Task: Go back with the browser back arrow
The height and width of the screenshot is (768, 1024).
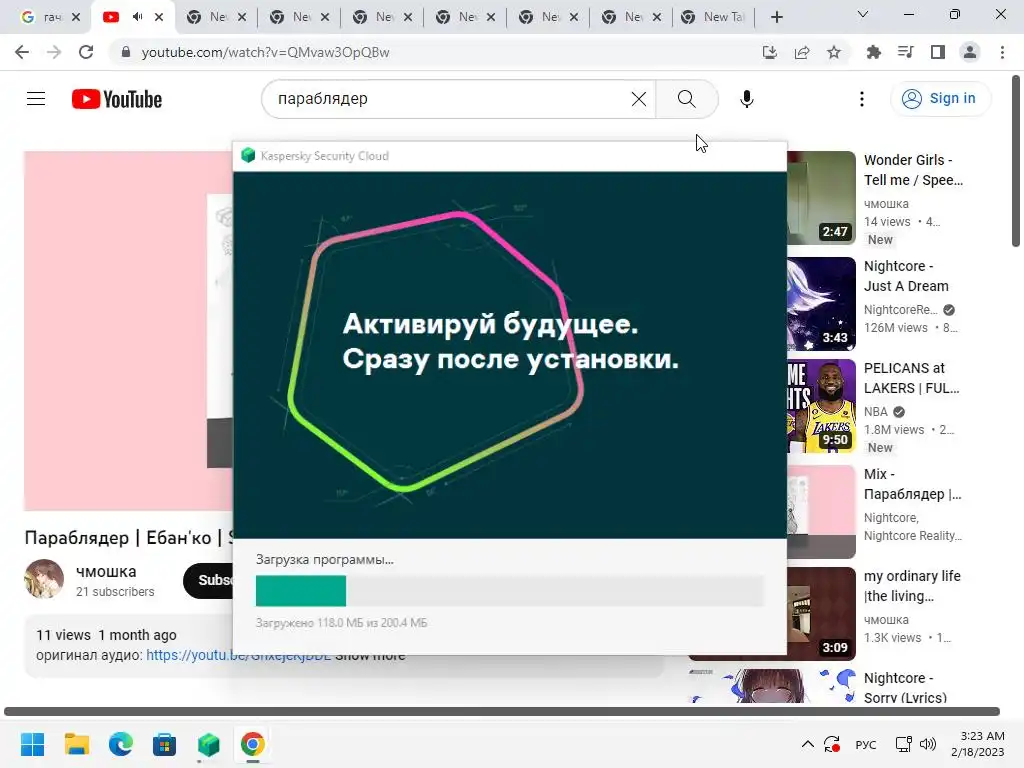Action: 22,52
